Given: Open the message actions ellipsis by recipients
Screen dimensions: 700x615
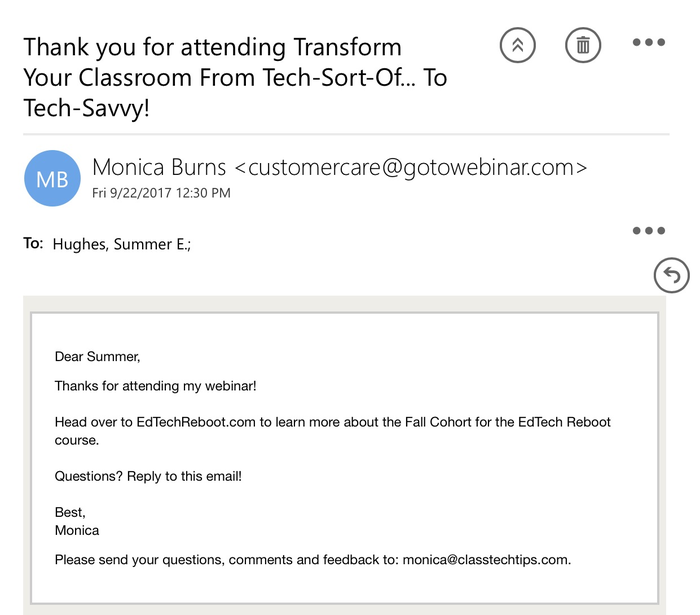Looking at the screenshot, I should (648, 231).
